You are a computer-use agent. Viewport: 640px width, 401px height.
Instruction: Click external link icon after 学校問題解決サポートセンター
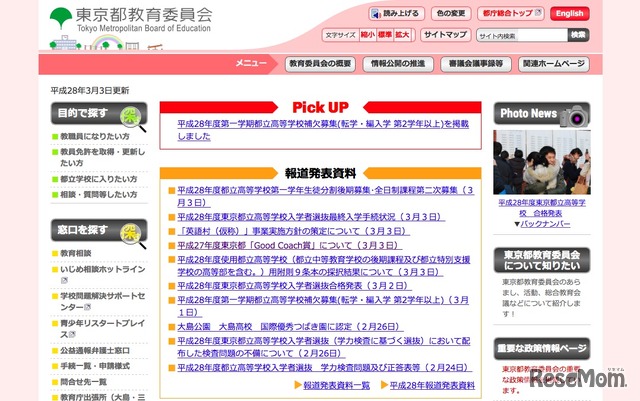pyautogui.click(x=87, y=307)
